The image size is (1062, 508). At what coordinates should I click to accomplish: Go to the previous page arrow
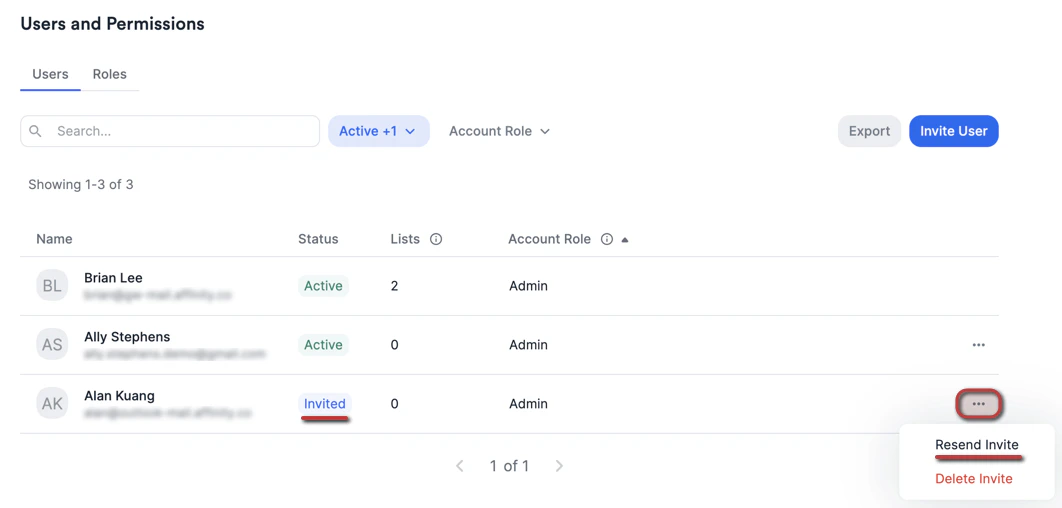click(460, 466)
